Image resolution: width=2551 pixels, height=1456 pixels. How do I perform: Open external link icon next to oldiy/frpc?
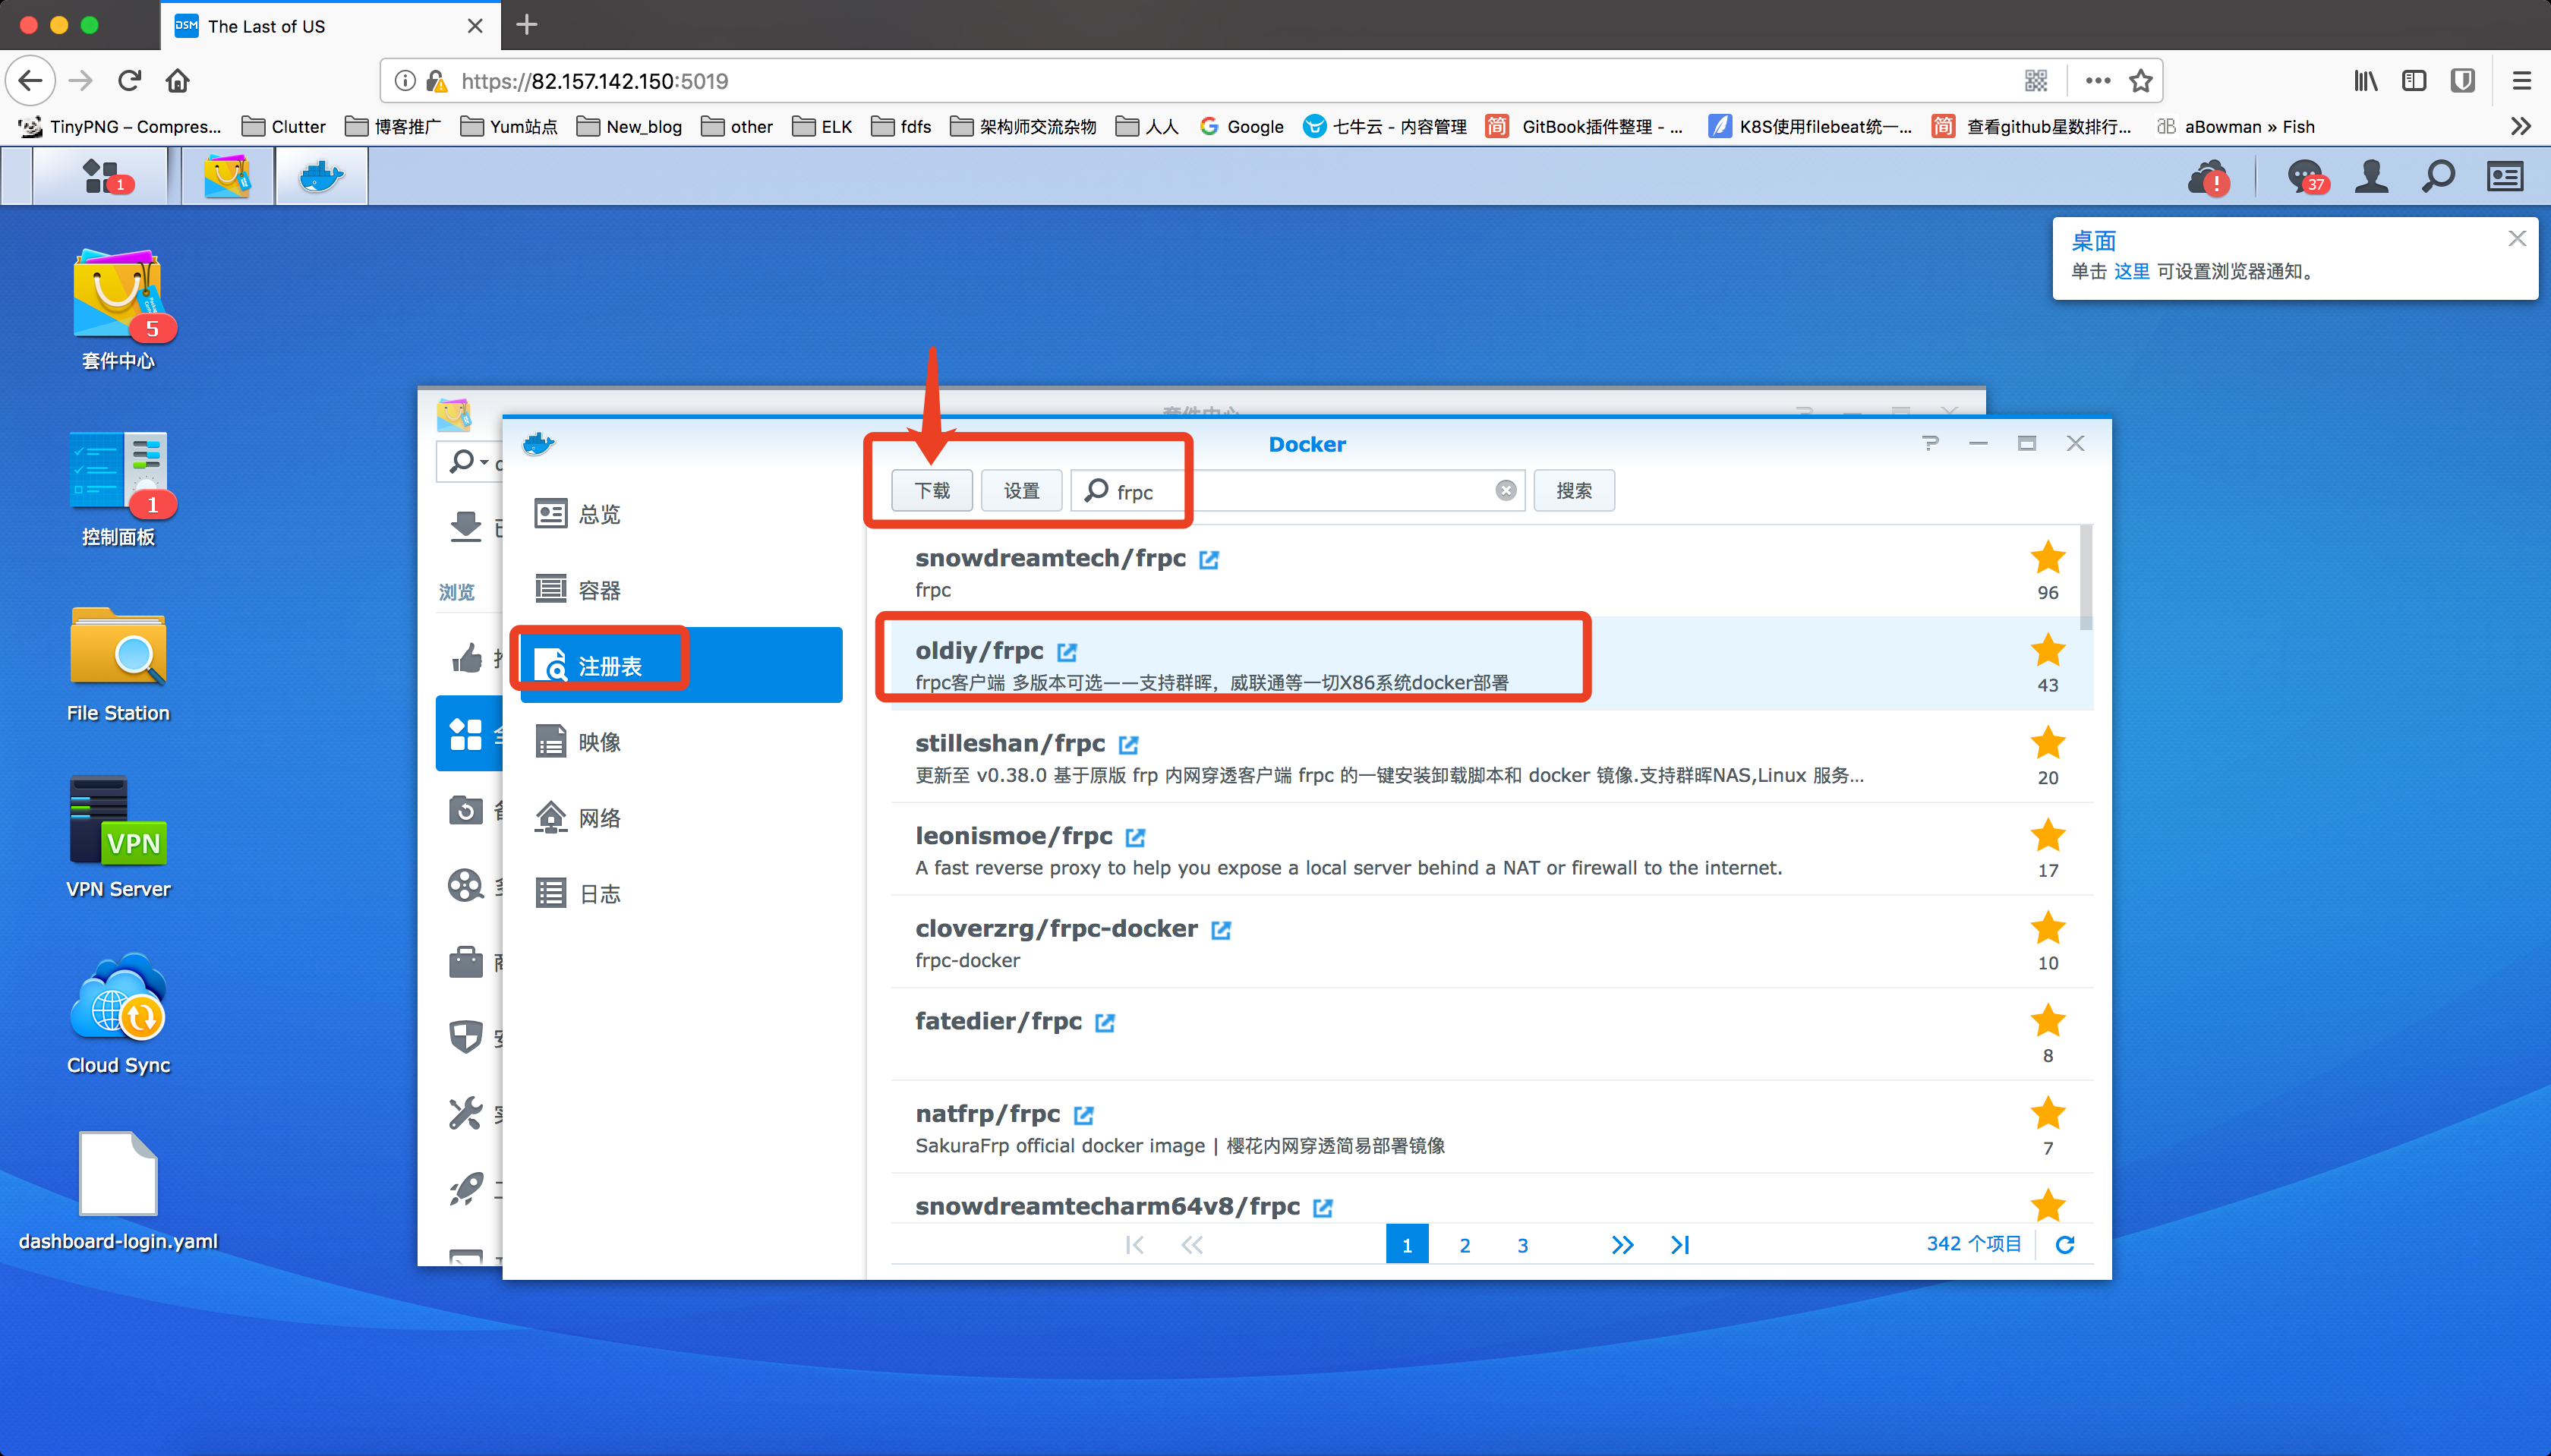tap(1067, 652)
